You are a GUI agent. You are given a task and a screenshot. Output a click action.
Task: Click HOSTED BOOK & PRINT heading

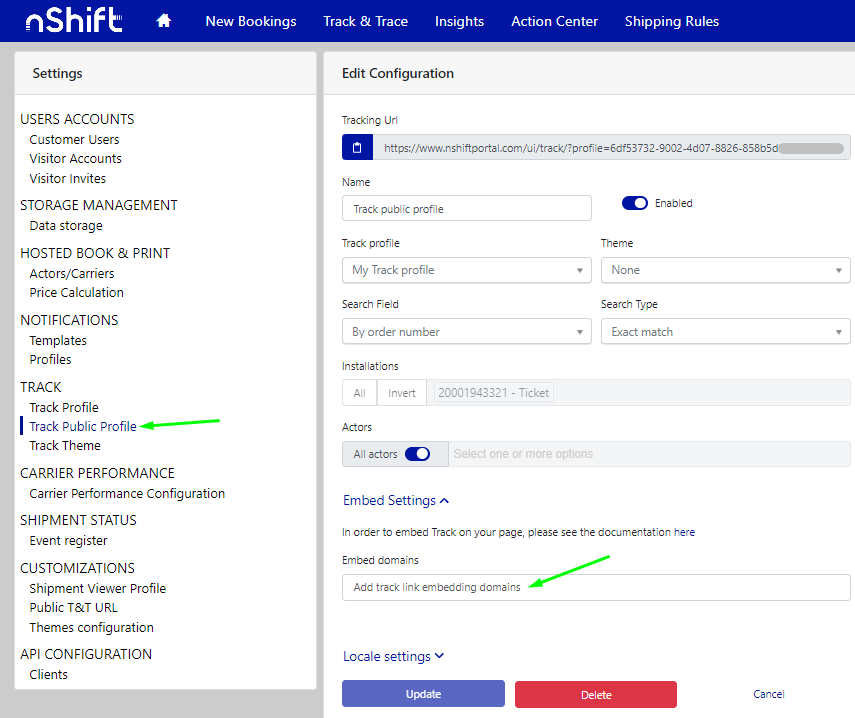[95, 253]
